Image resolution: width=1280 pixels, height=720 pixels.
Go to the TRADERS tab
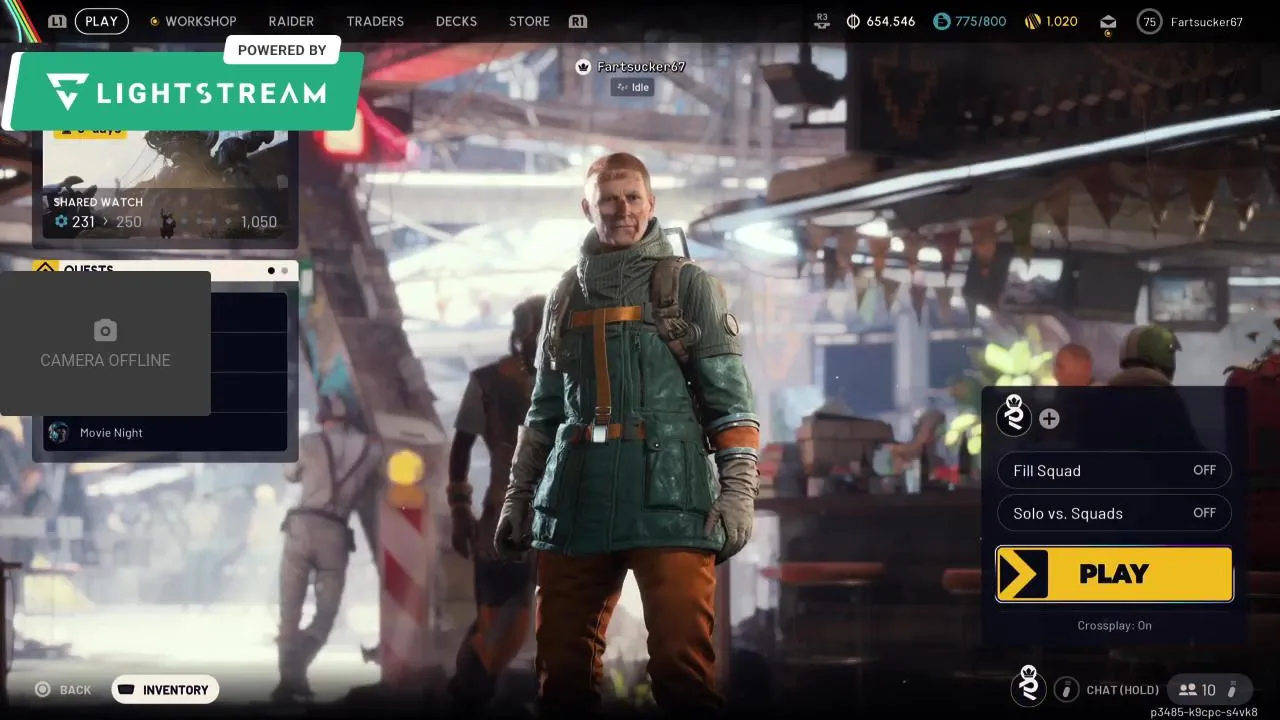tap(375, 21)
